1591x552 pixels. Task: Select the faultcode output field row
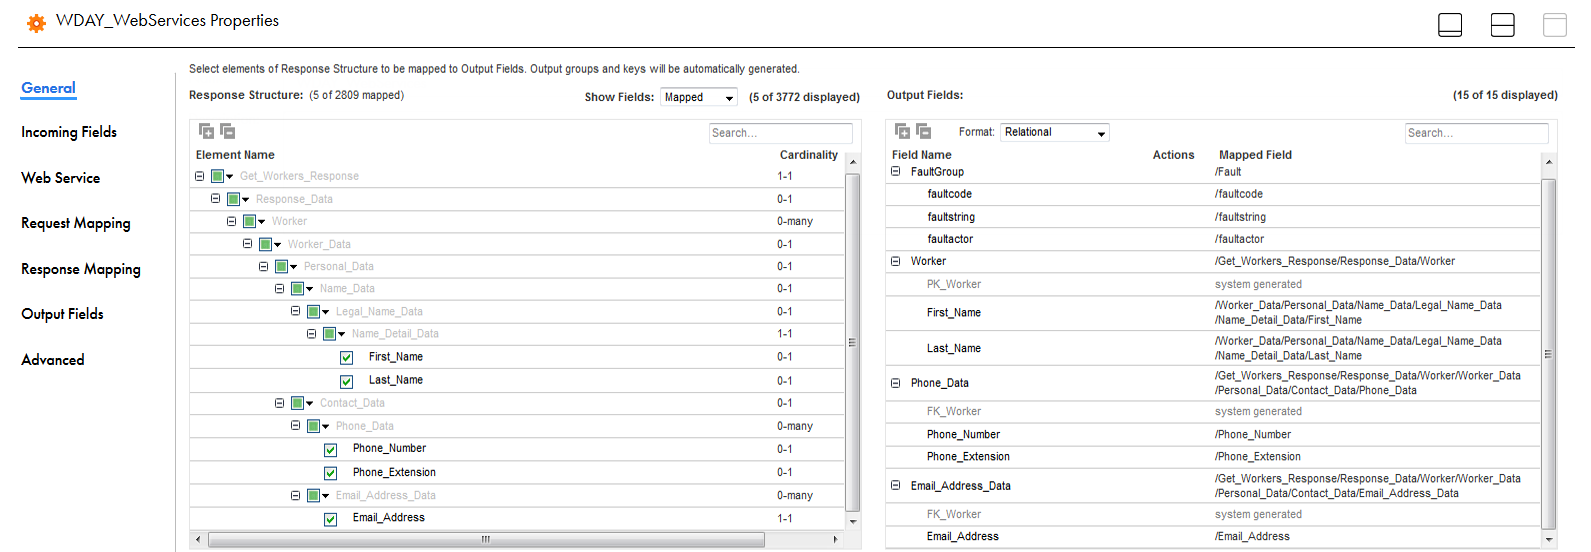pyautogui.click(x=1212, y=194)
